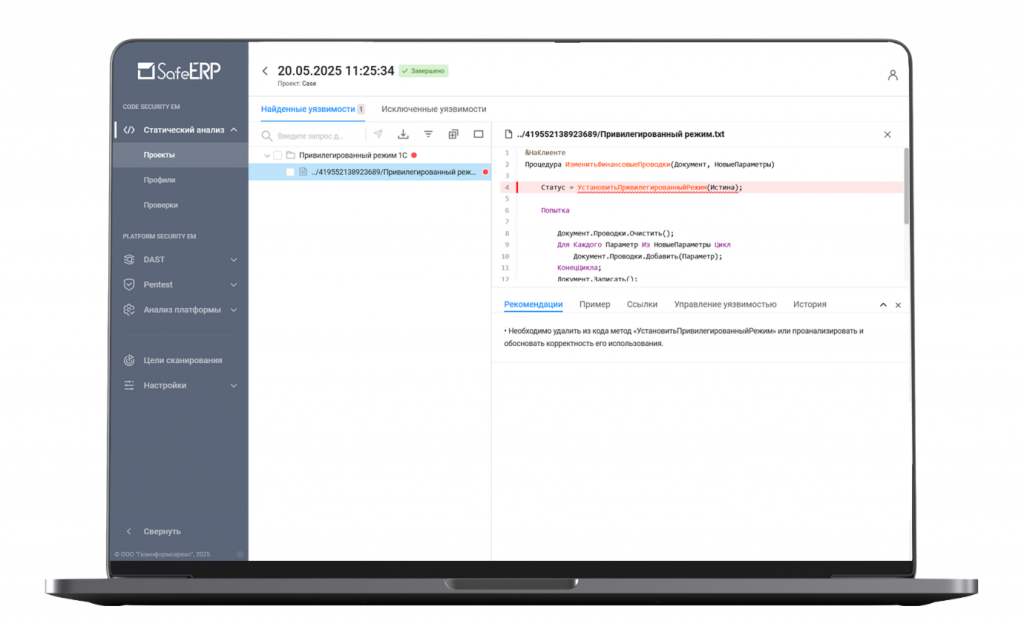The image size is (1024, 629).
Task: Click the expand-all icon in the toolbar
Action: point(453,134)
